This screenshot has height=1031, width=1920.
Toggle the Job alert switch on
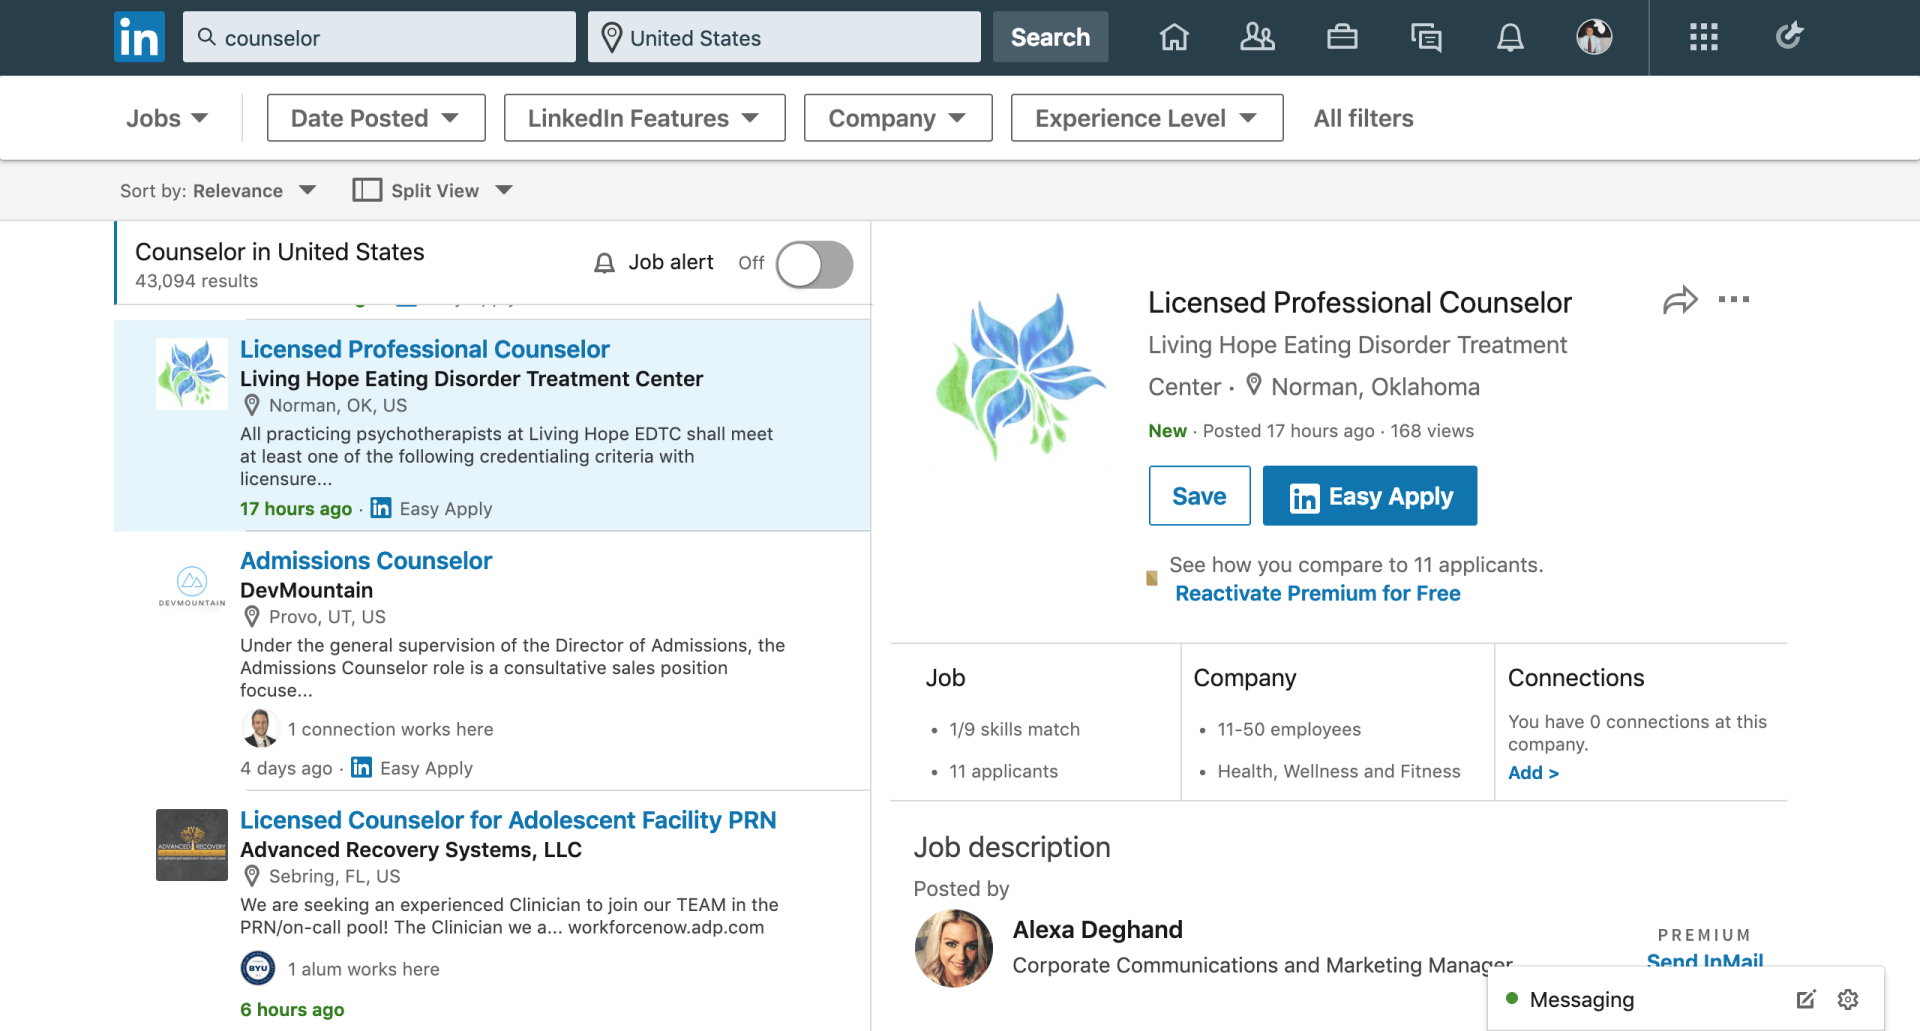815,265
